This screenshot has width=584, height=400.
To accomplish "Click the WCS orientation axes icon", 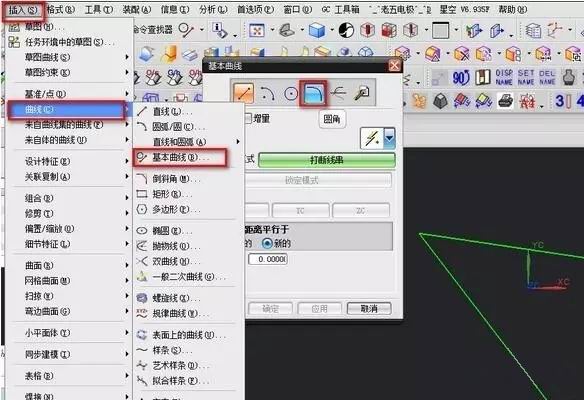I will click(x=555, y=30).
